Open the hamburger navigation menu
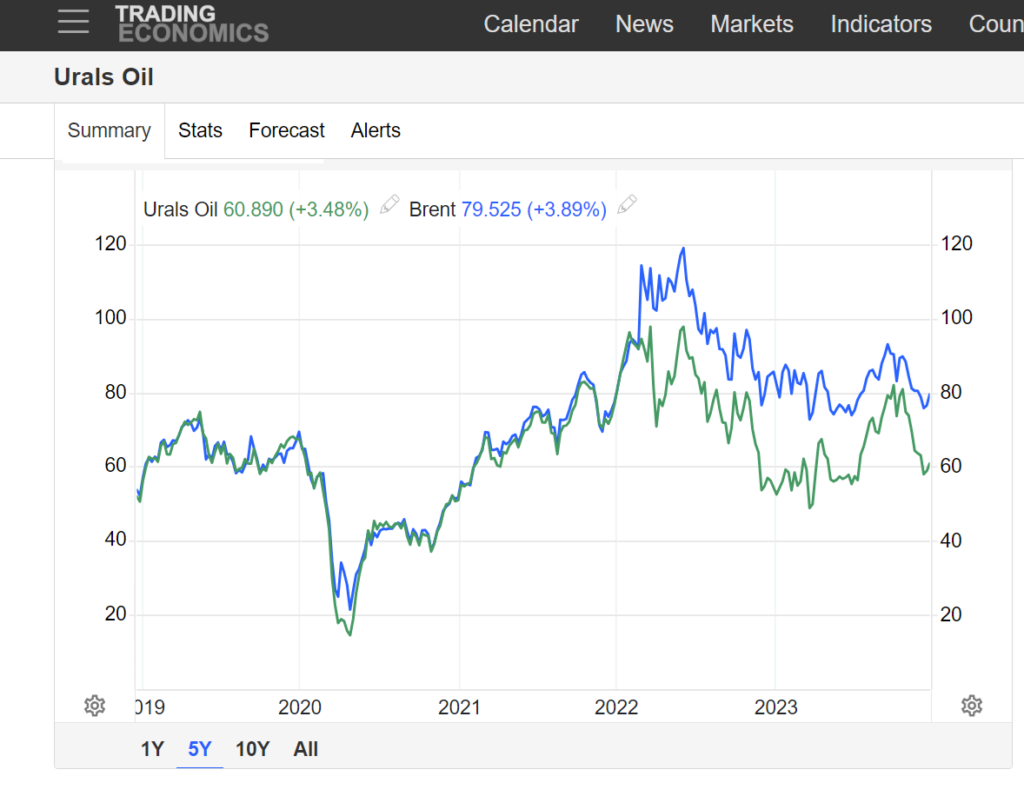 (x=73, y=22)
